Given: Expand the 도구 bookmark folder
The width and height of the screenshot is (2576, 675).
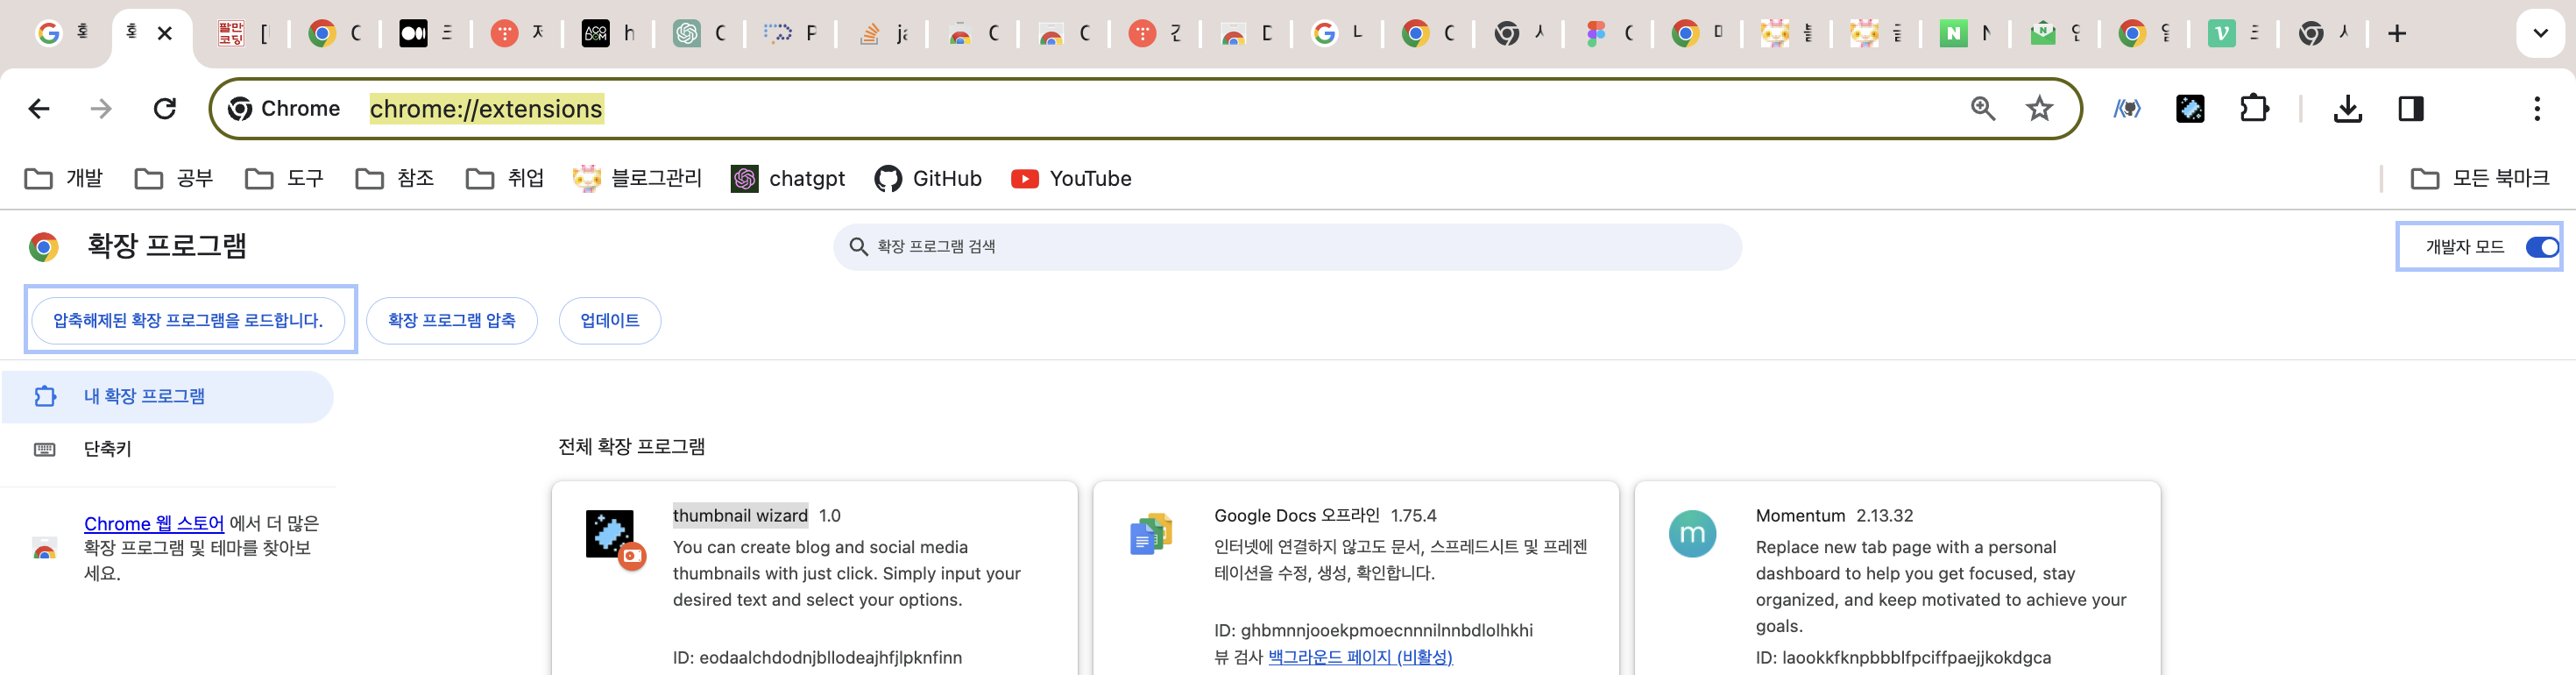Looking at the screenshot, I should tap(285, 179).
